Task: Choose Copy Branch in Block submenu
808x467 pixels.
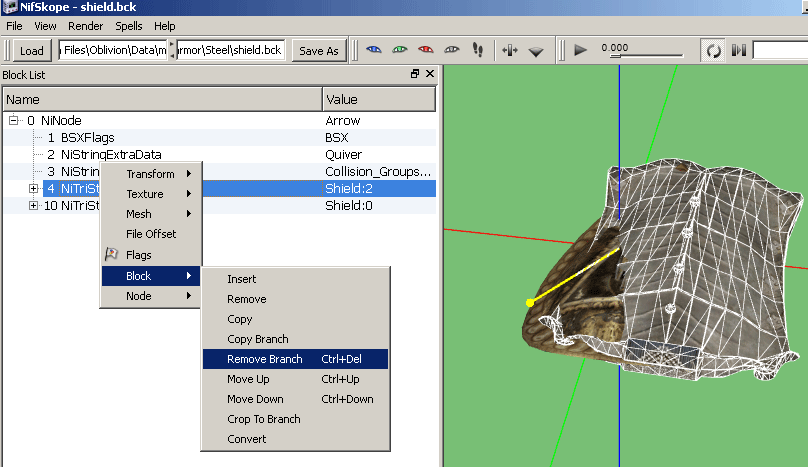Action: (295, 339)
